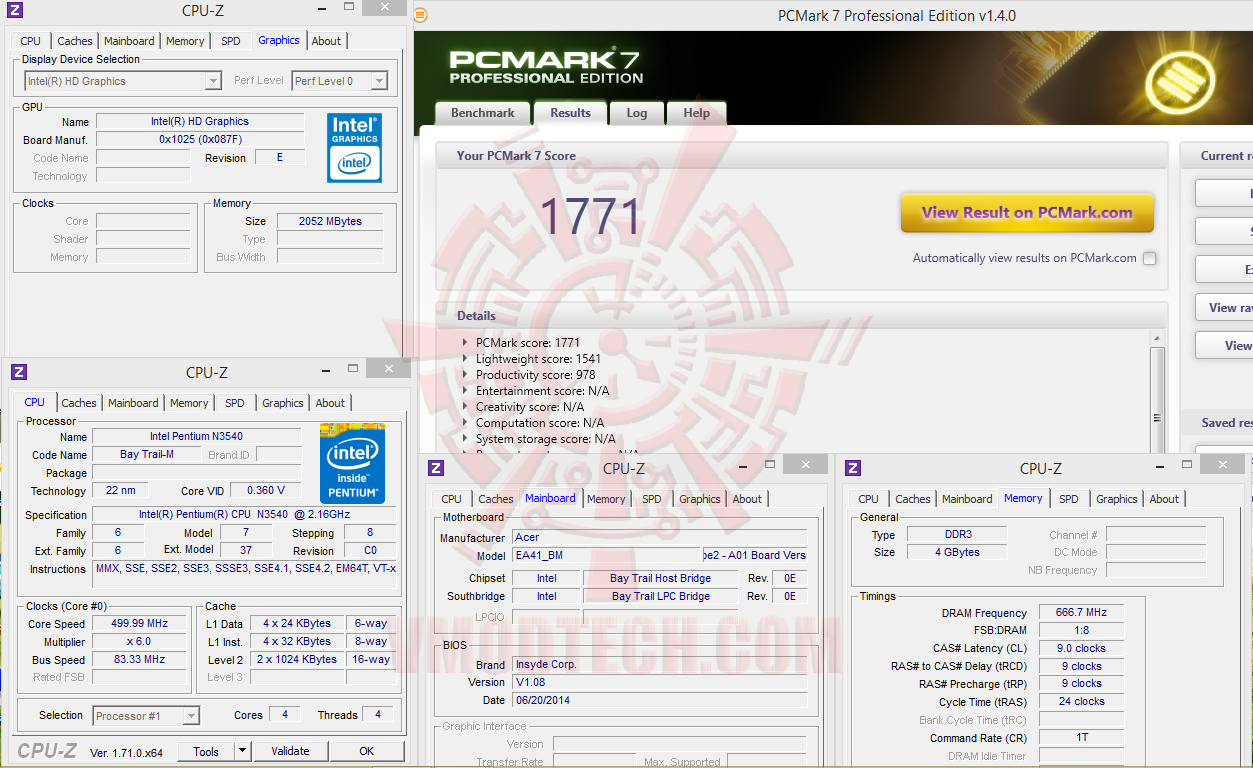
Task: Open Memory tab in CPU-Z processor window
Action: pos(189,403)
